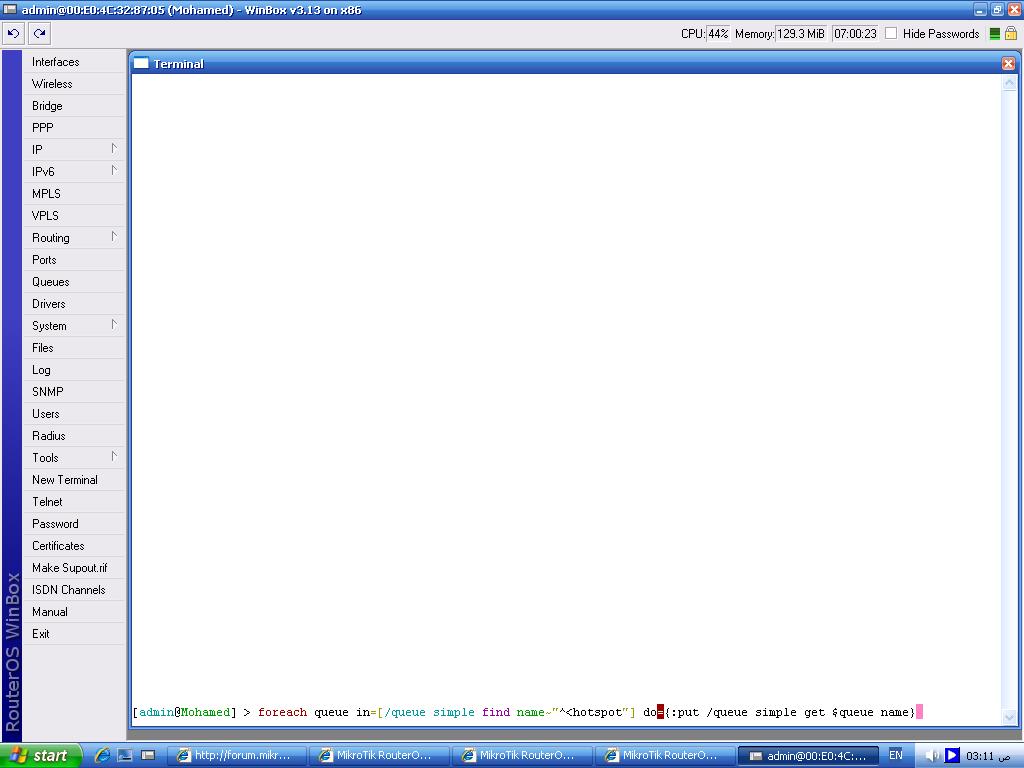Open the Certificates menu item
Viewport: 1024px width, 768px height.
point(74,546)
